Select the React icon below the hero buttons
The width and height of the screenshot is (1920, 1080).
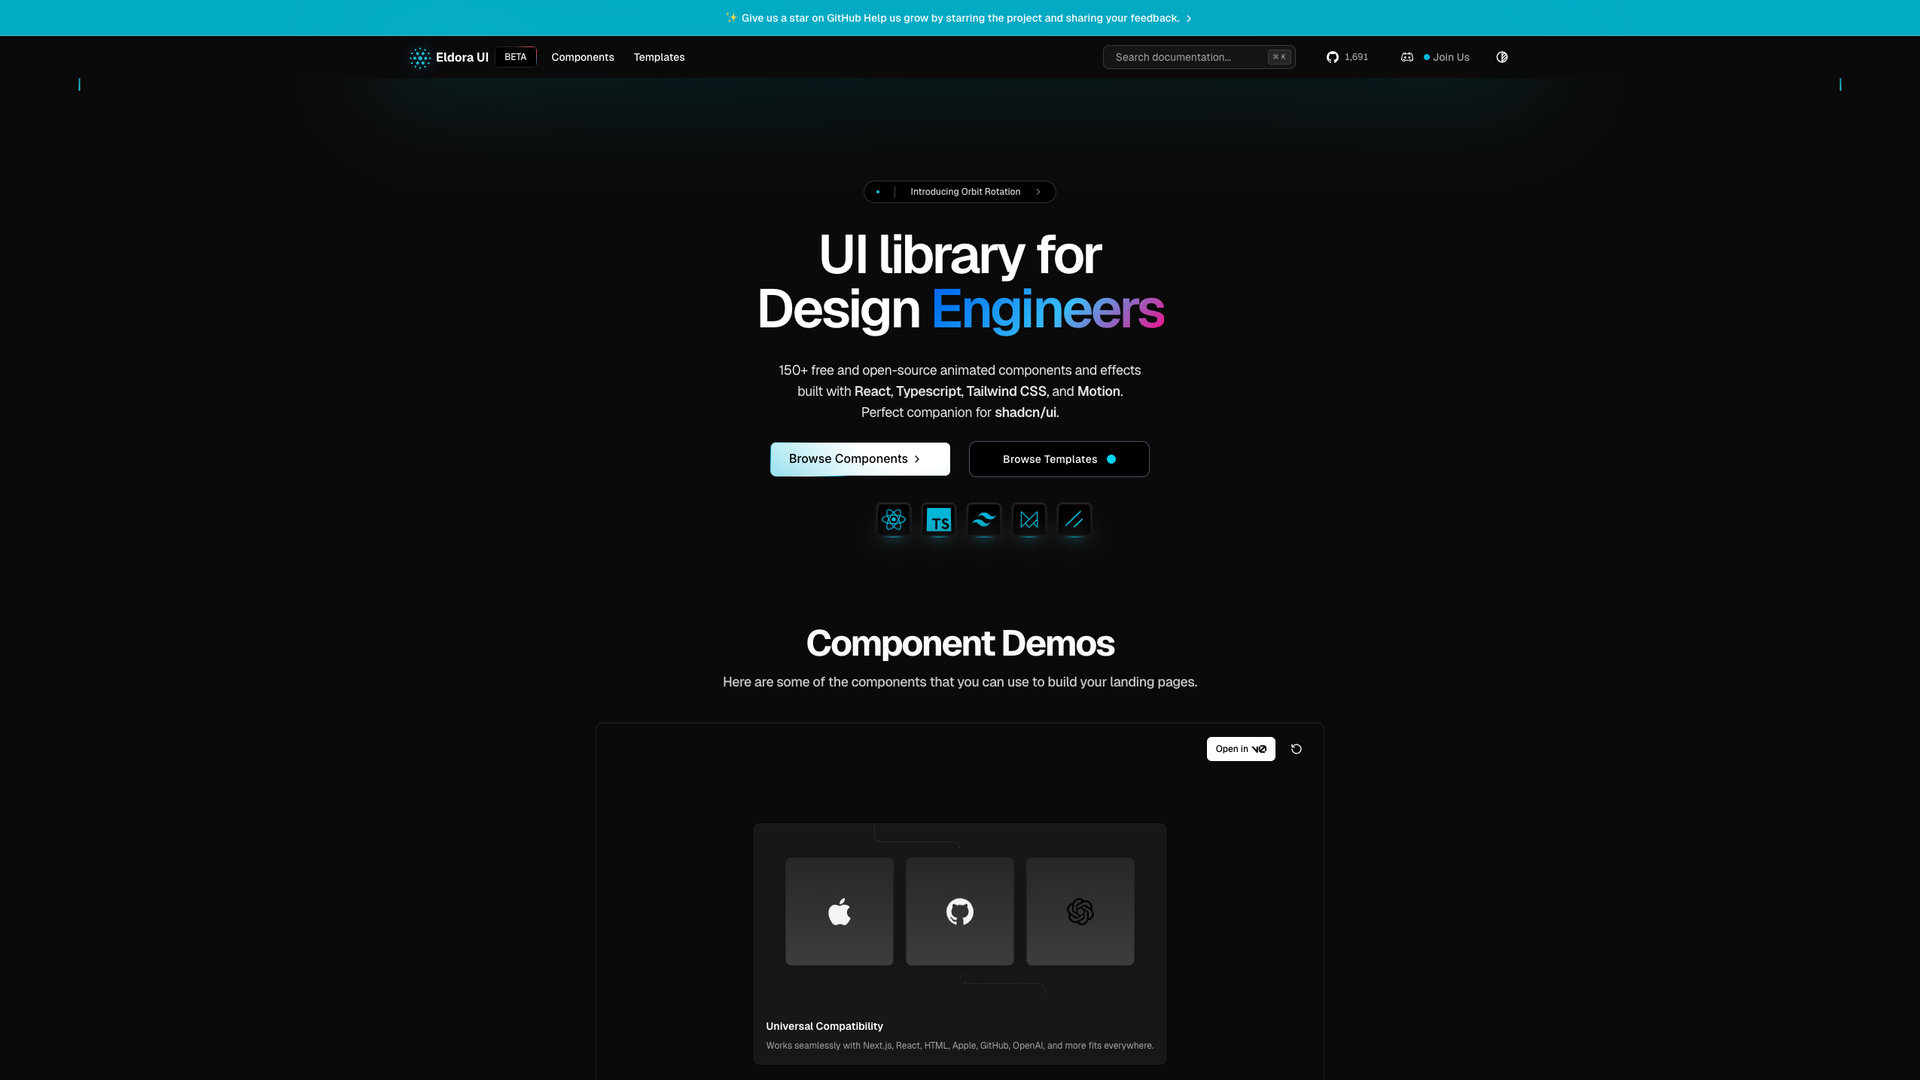tap(893, 520)
